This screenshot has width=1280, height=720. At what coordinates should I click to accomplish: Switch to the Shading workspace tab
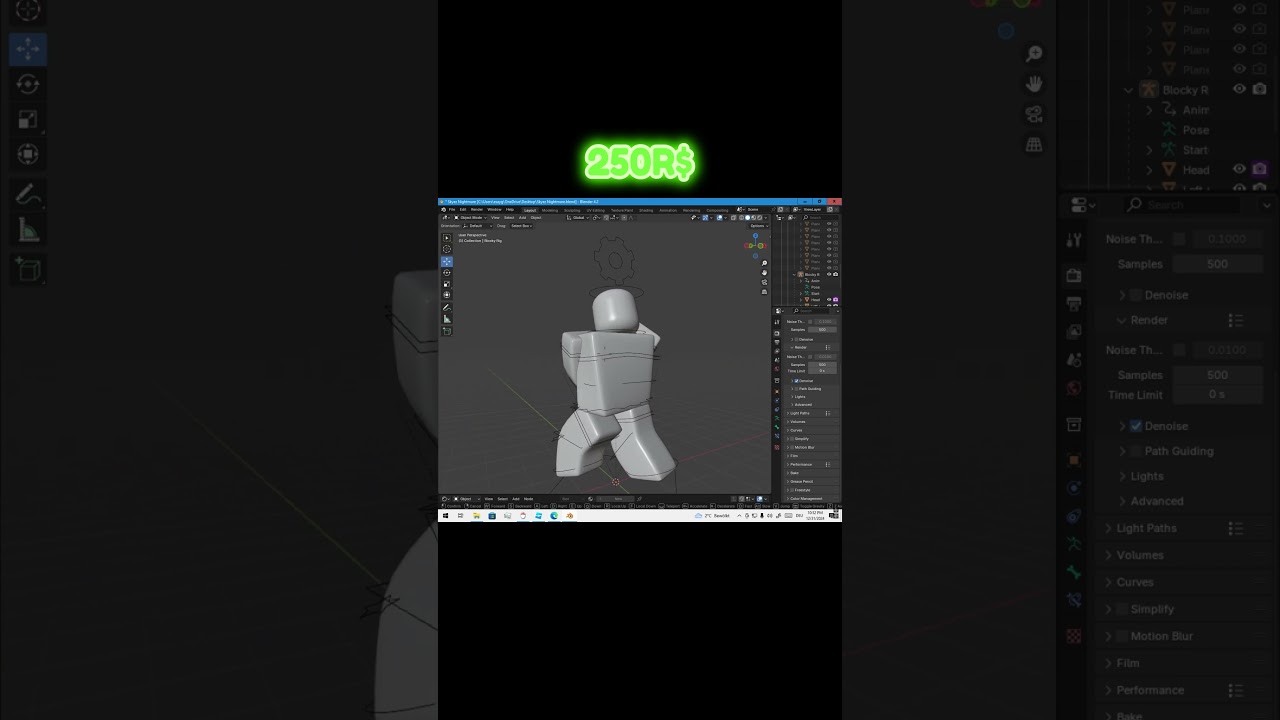click(646, 210)
